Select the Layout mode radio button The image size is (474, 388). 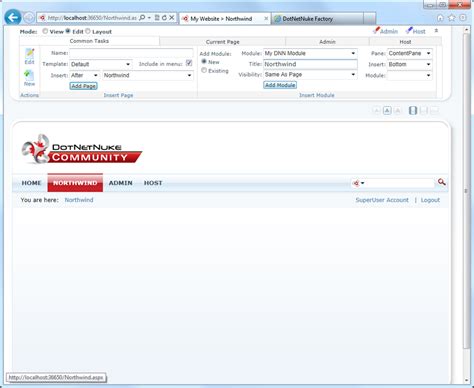pyautogui.click(x=88, y=31)
